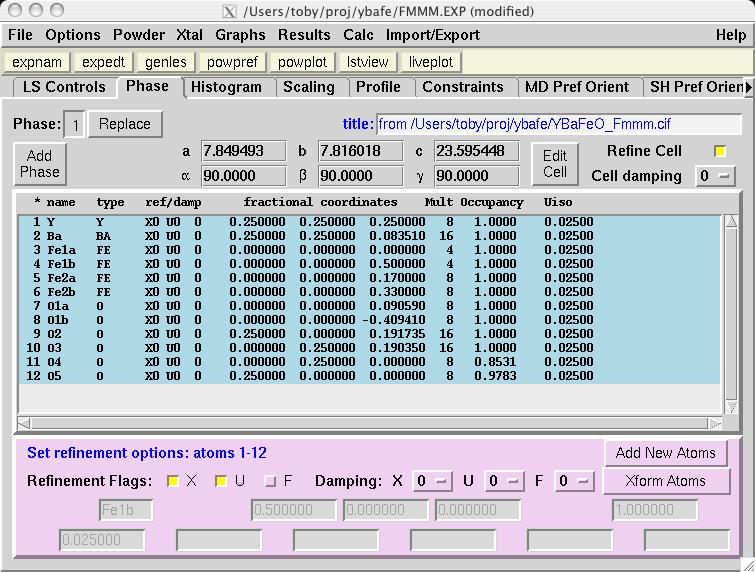The image size is (755, 572).
Task: Click the horizontal scrollbar right arrow
Action: (x=715, y=424)
